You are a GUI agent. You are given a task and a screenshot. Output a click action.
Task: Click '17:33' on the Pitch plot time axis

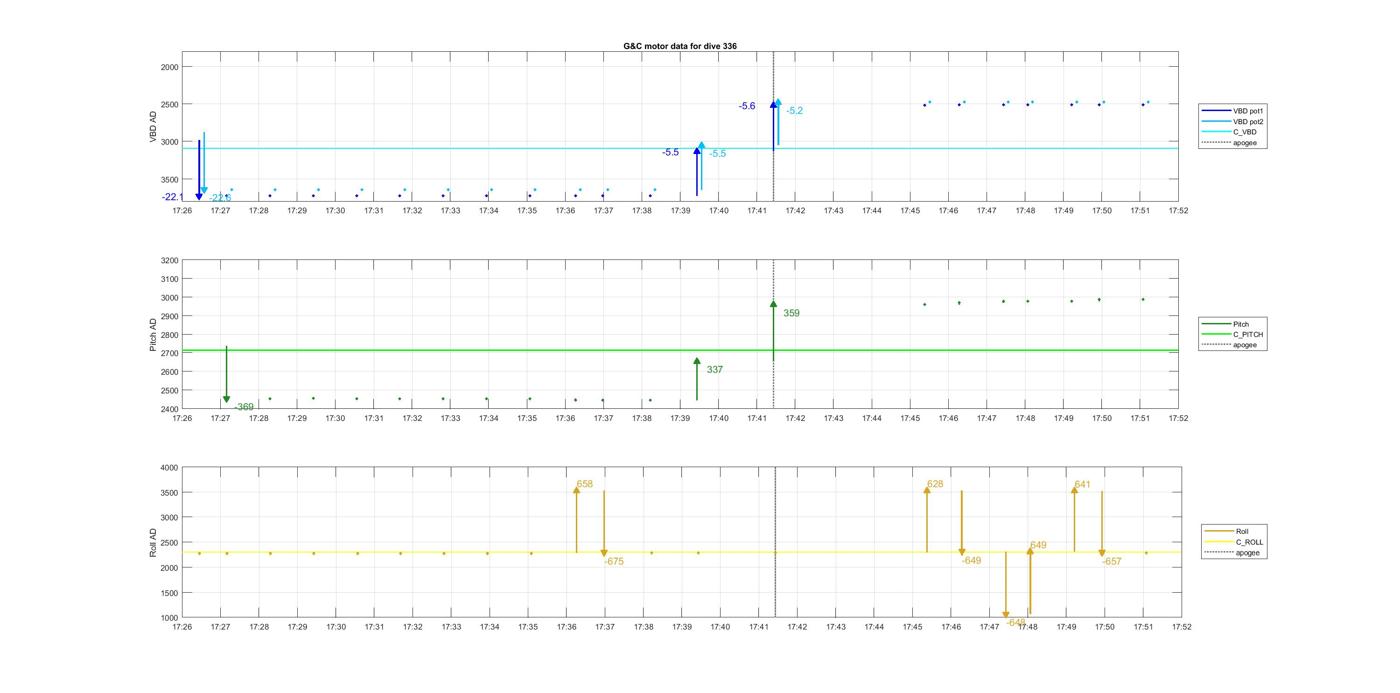pos(450,418)
